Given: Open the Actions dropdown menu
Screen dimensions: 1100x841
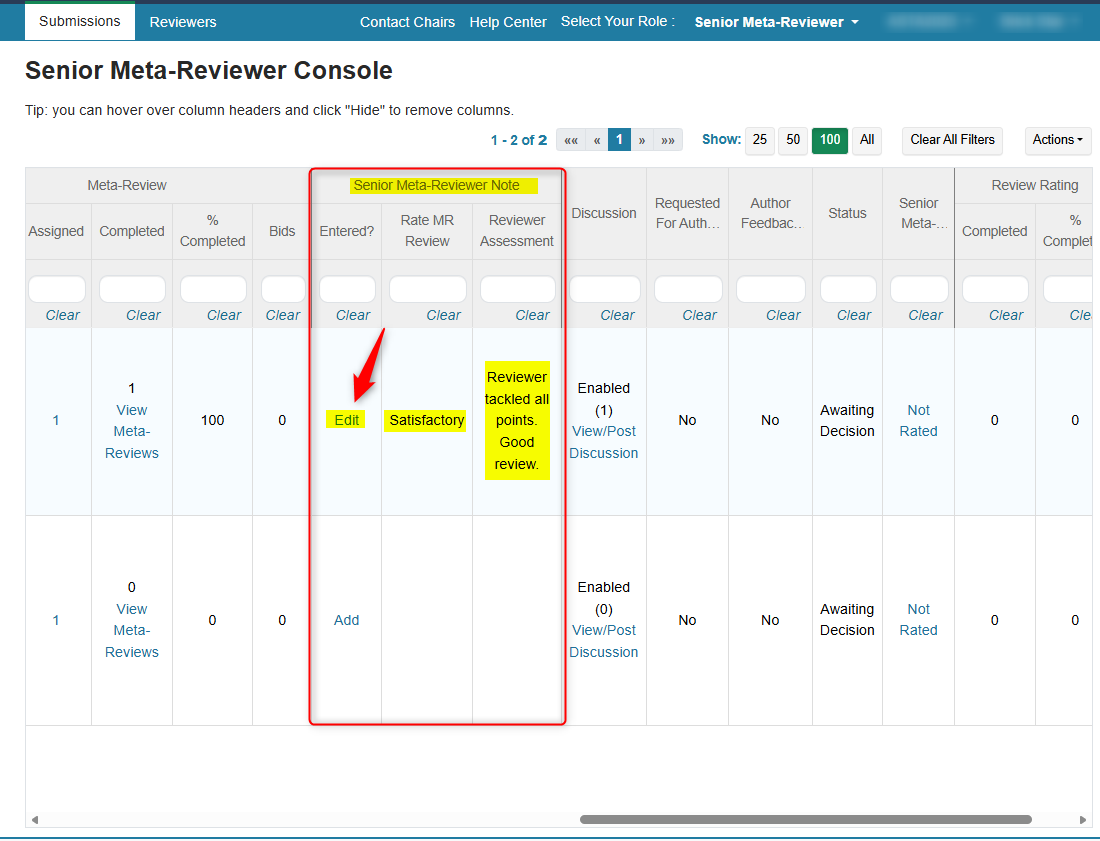Looking at the screenshot, I should click(1057, 140).
